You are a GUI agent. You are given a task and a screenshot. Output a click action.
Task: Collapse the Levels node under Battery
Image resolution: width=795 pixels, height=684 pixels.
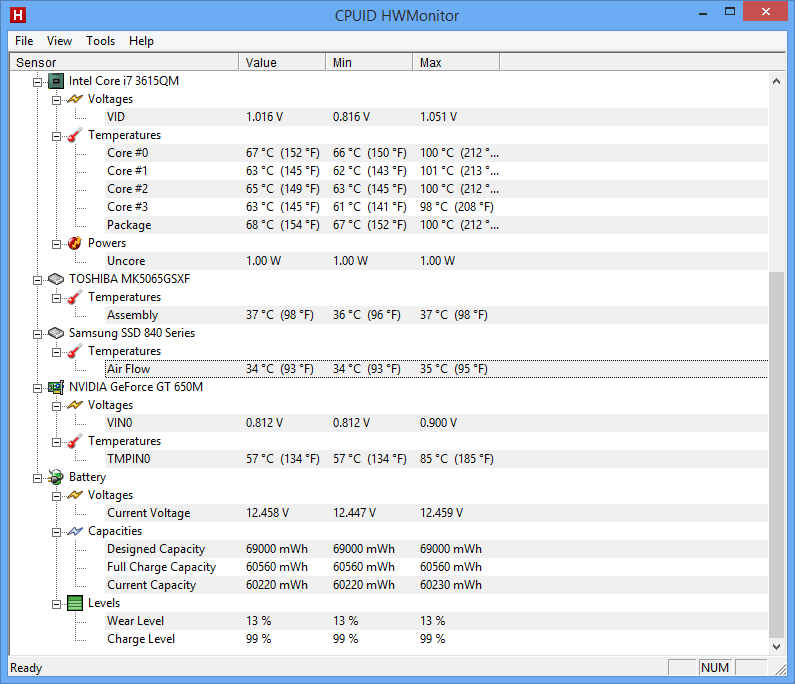[x=56, y=604]
